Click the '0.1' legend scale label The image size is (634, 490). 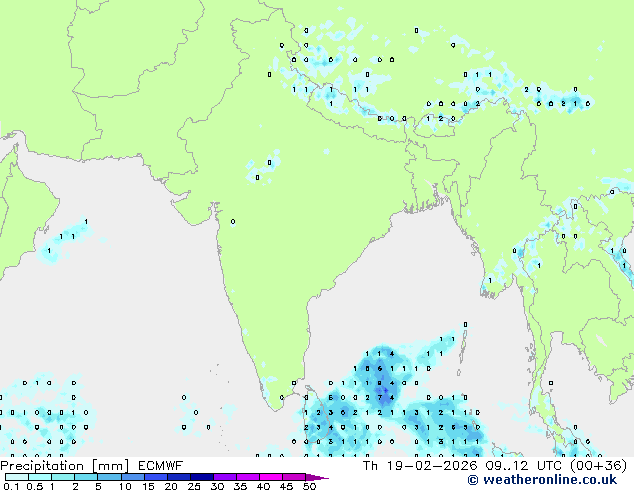pos(12,486)
